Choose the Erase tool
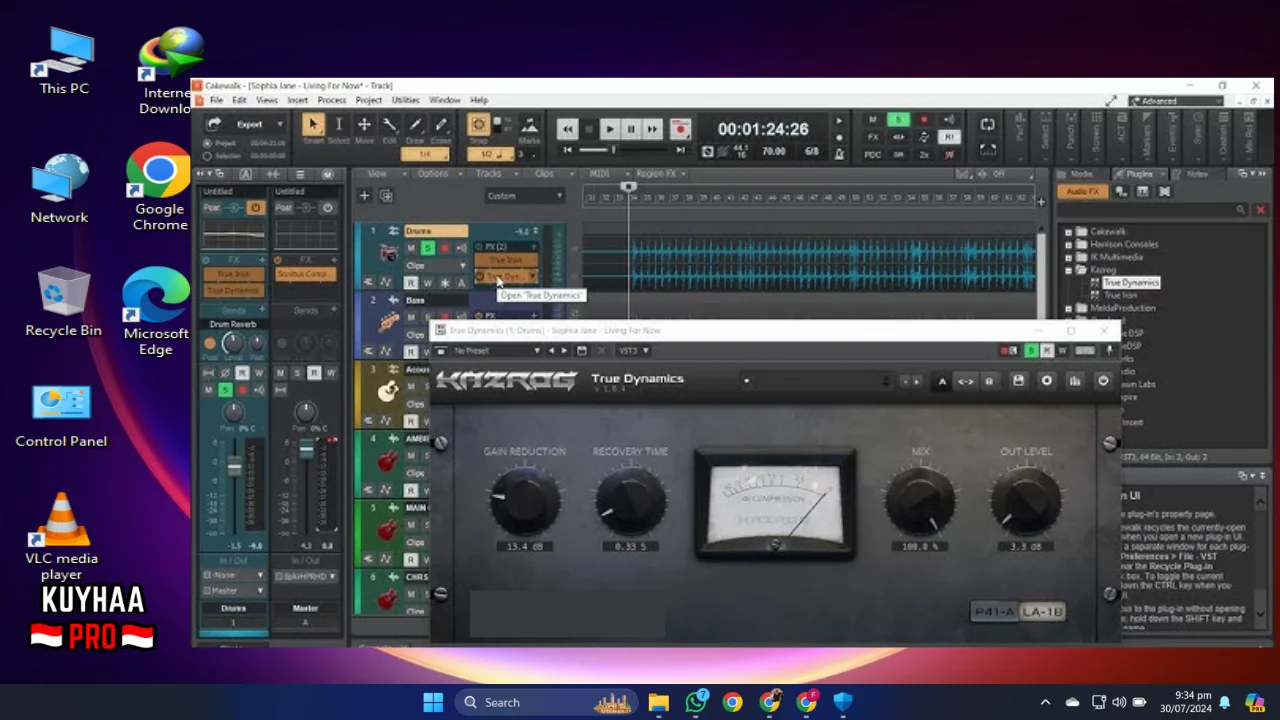Screen dimensions: 1280x720 441,124
